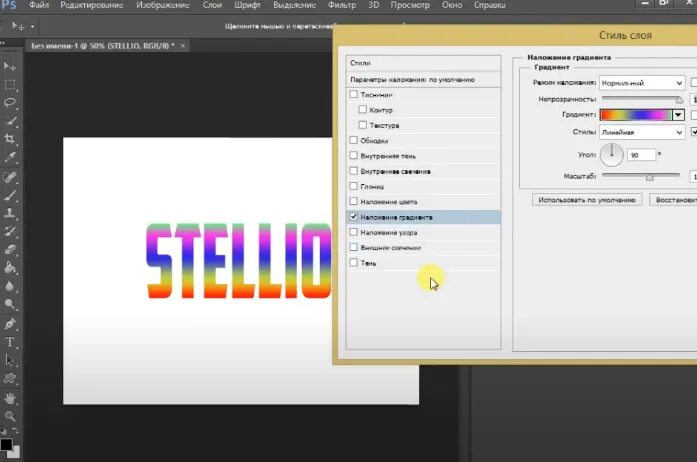Select the Path Selection tool
Viewport: 697px width, 462px height.
click(10, 360)
